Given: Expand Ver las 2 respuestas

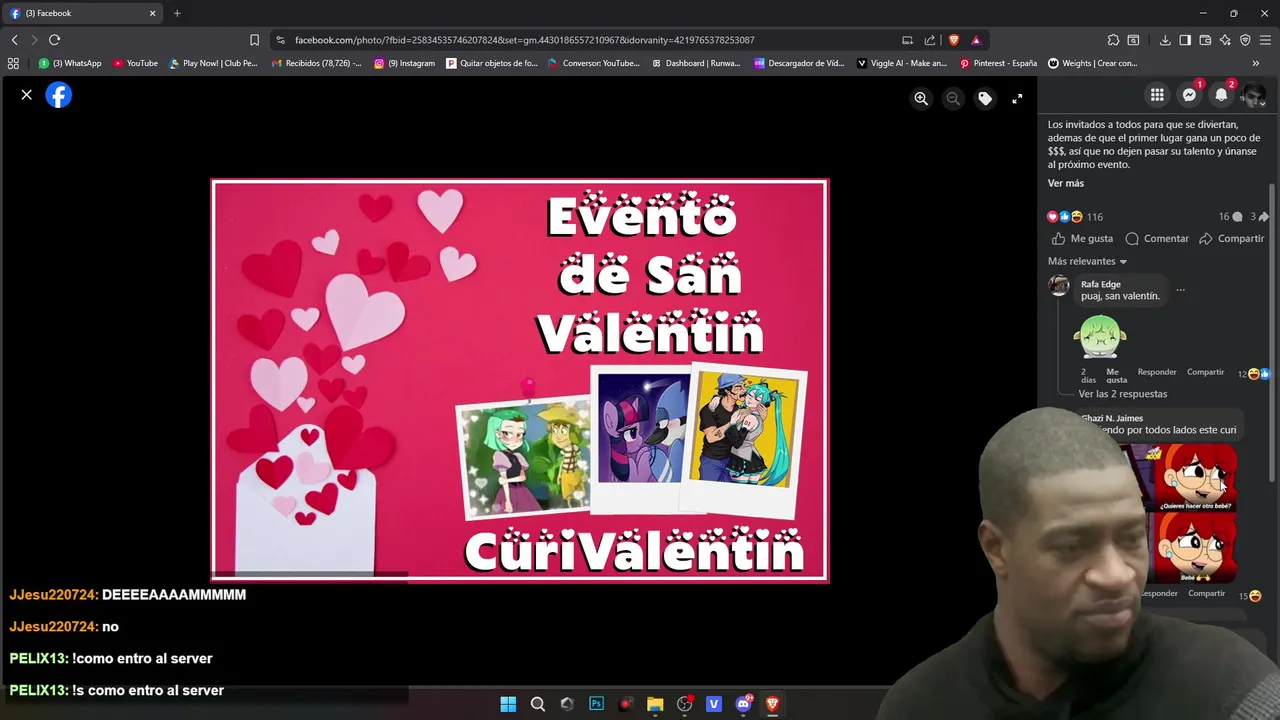Looking at the screenshot, I should [1122, 394].
